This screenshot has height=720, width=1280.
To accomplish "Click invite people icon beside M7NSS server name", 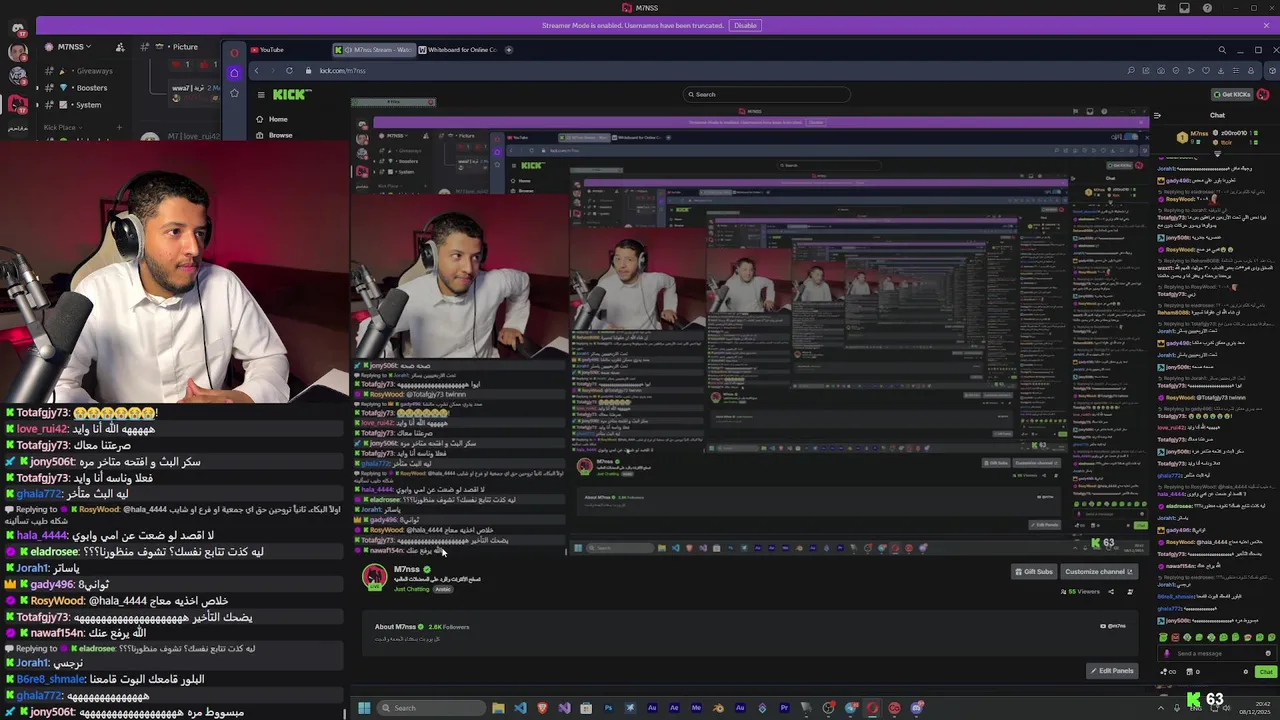I will 120,47.
